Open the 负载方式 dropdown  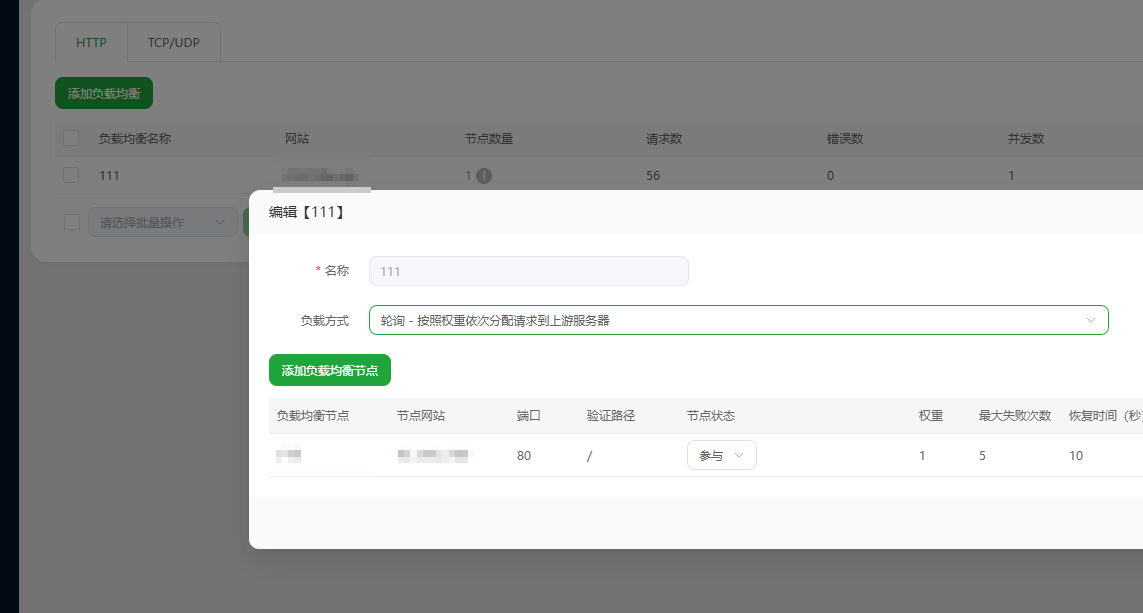[x=738, y=320]
